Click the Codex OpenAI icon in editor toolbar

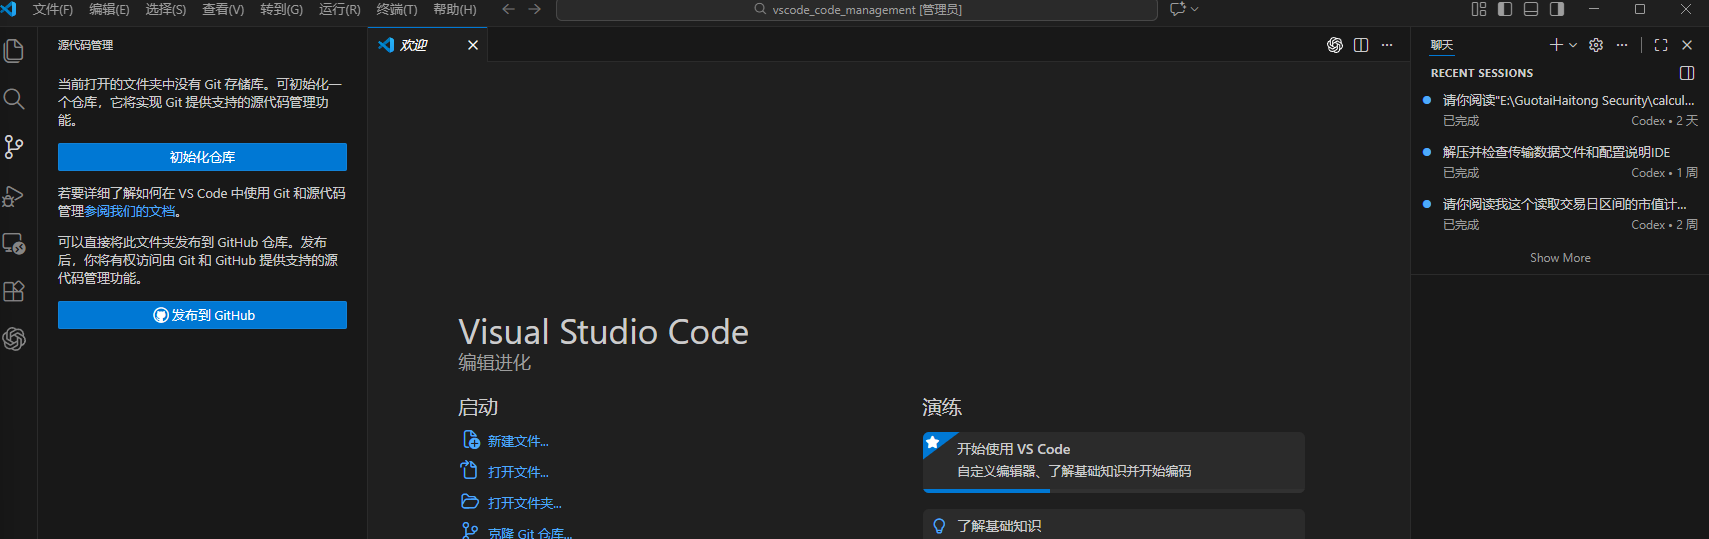click(x=1334, y=45)
